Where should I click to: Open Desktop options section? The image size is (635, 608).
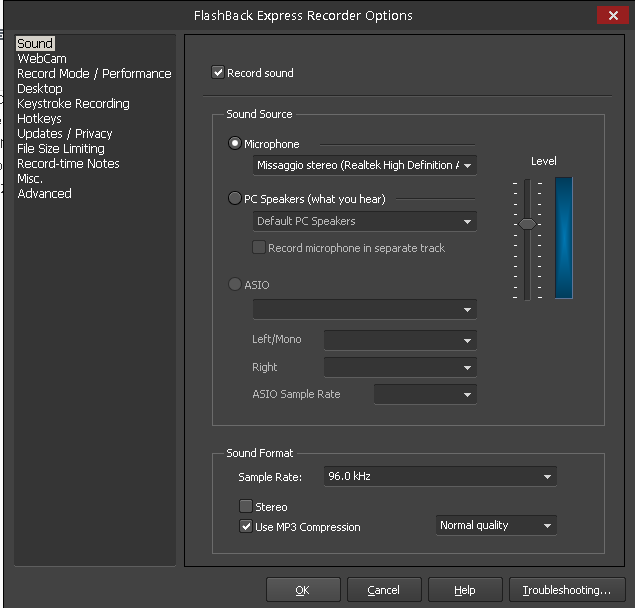[x=40, y=88]
